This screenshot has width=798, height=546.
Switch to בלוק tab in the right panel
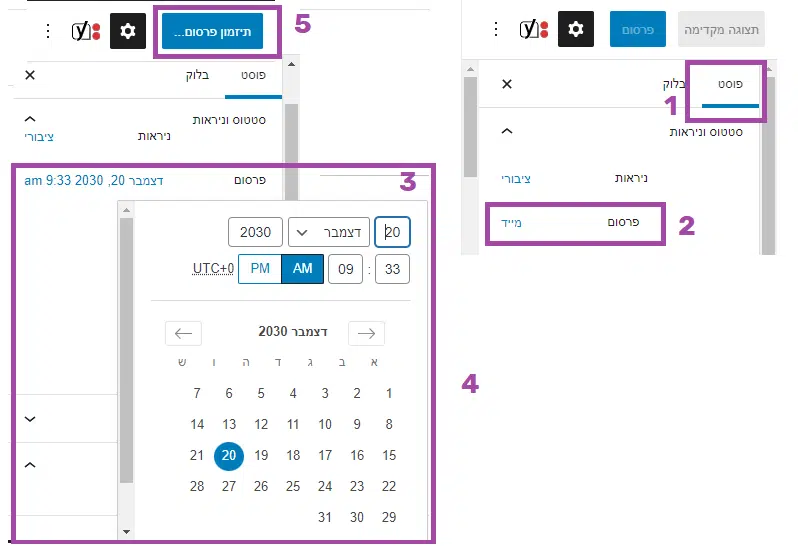tap(672, 84)
